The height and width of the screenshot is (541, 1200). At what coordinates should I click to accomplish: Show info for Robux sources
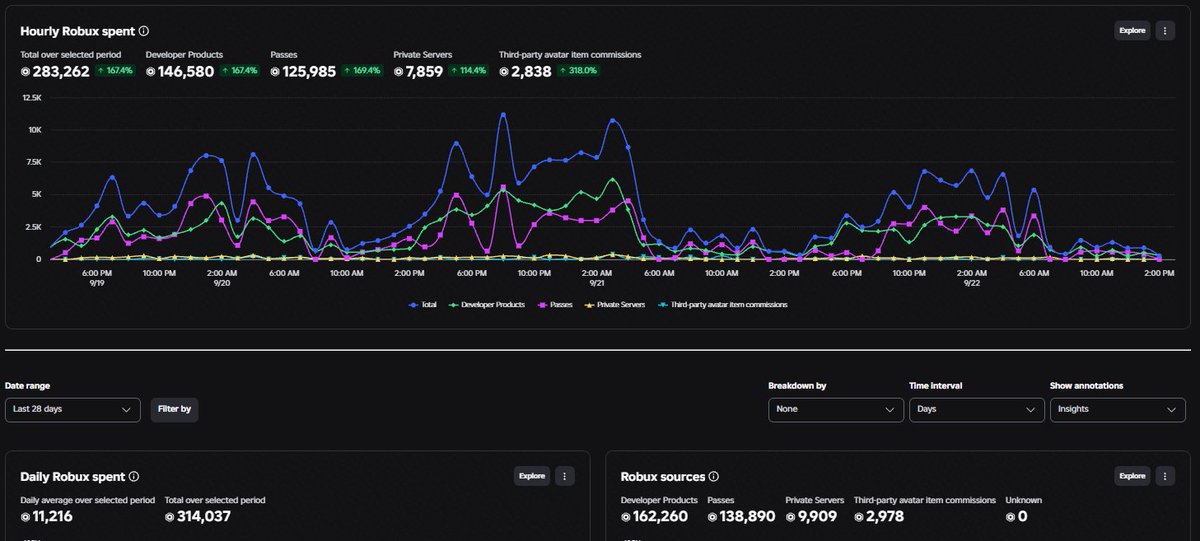tap(714, 478)
